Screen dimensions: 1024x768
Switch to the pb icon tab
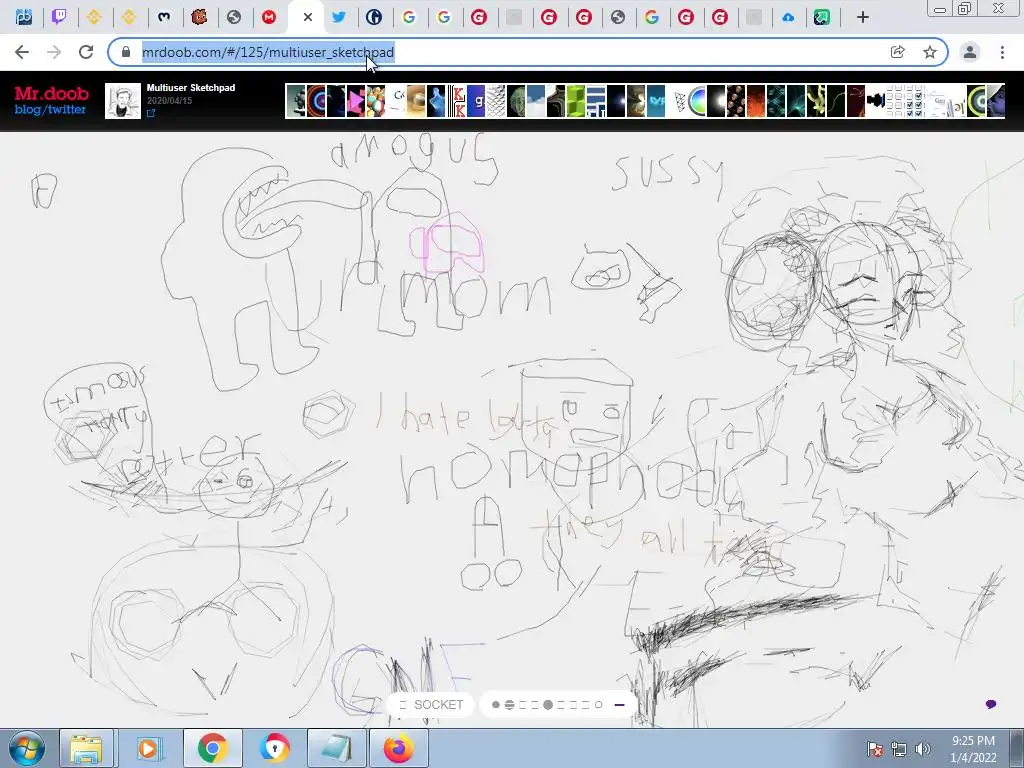[24, 17]
